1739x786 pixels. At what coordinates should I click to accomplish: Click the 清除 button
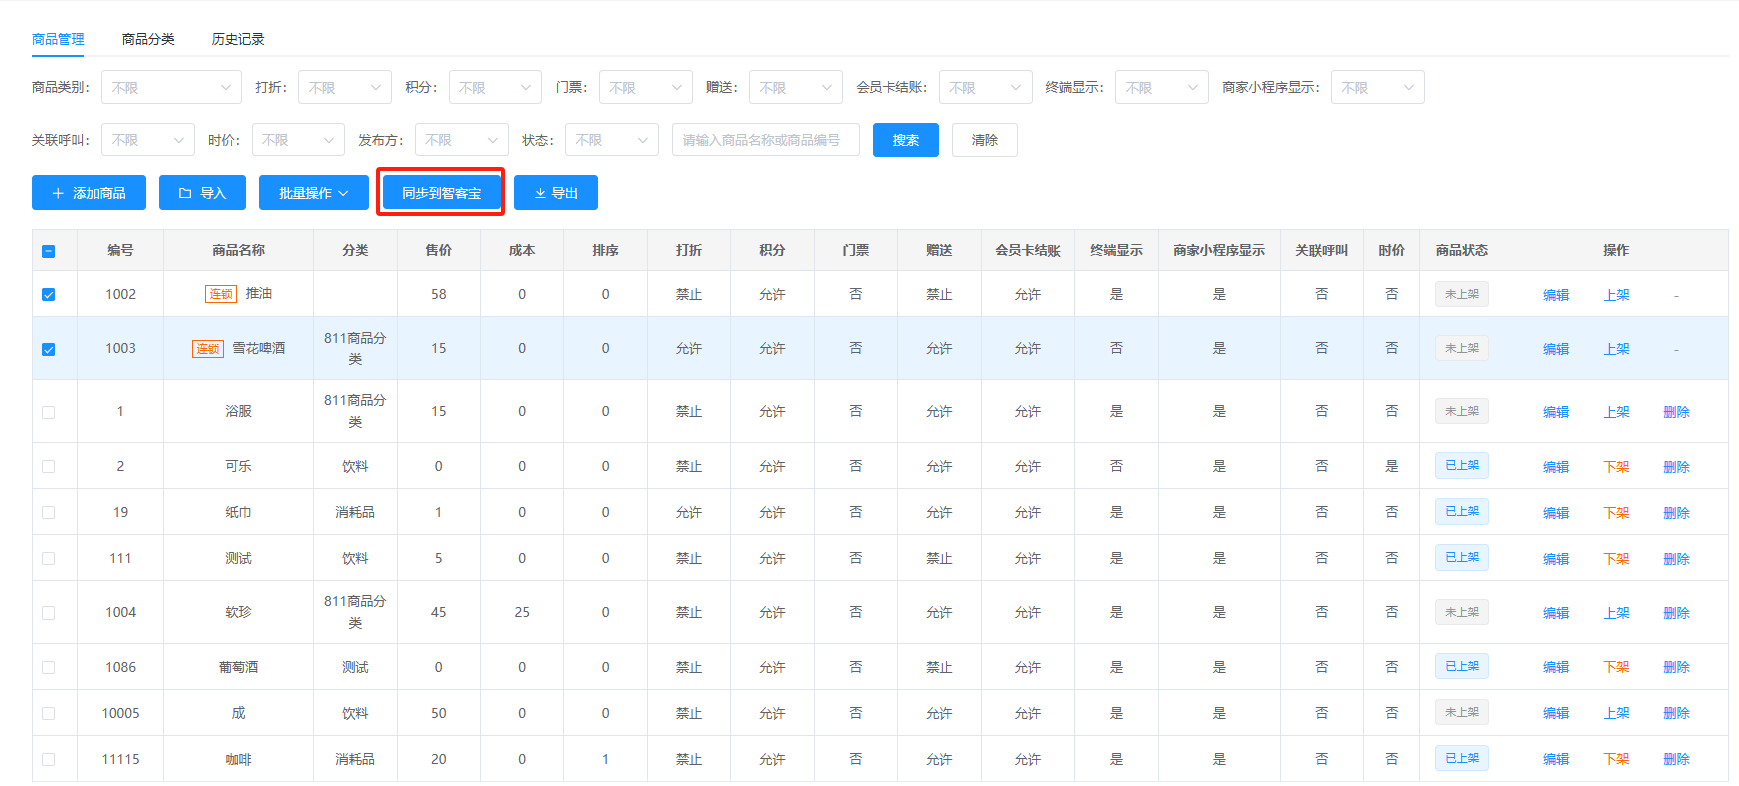(x=985, y=140)
